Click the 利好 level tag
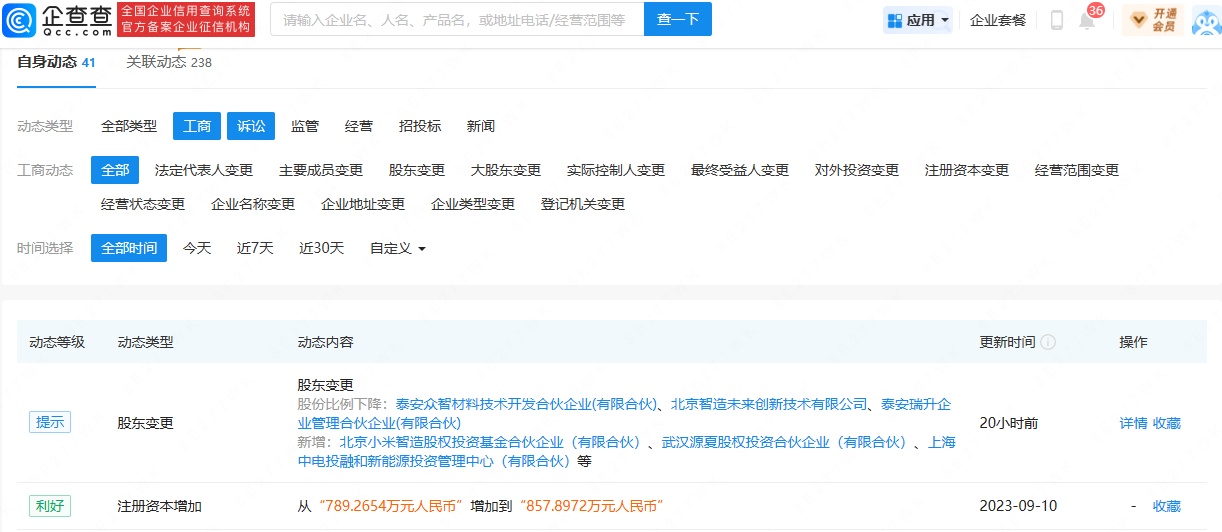The height and width of the screenshot is (532, 1222). click(50, 505)
